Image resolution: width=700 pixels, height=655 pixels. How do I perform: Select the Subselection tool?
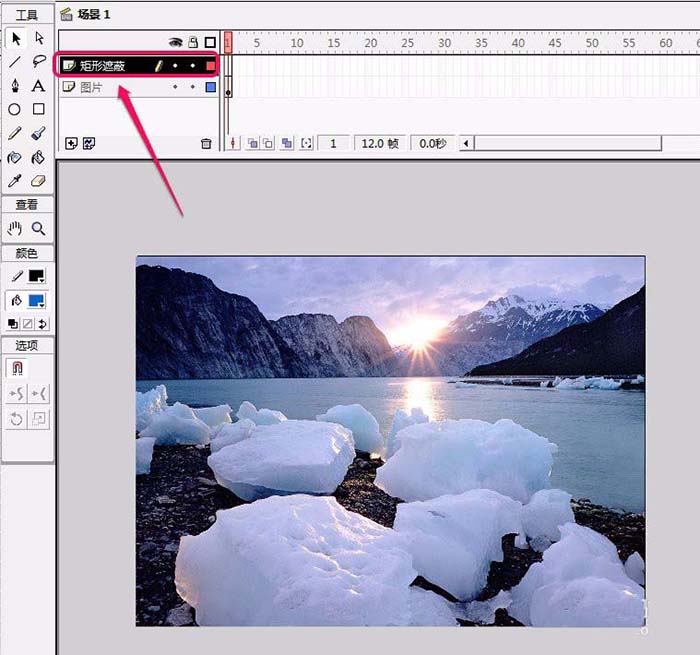click(39, 39)
